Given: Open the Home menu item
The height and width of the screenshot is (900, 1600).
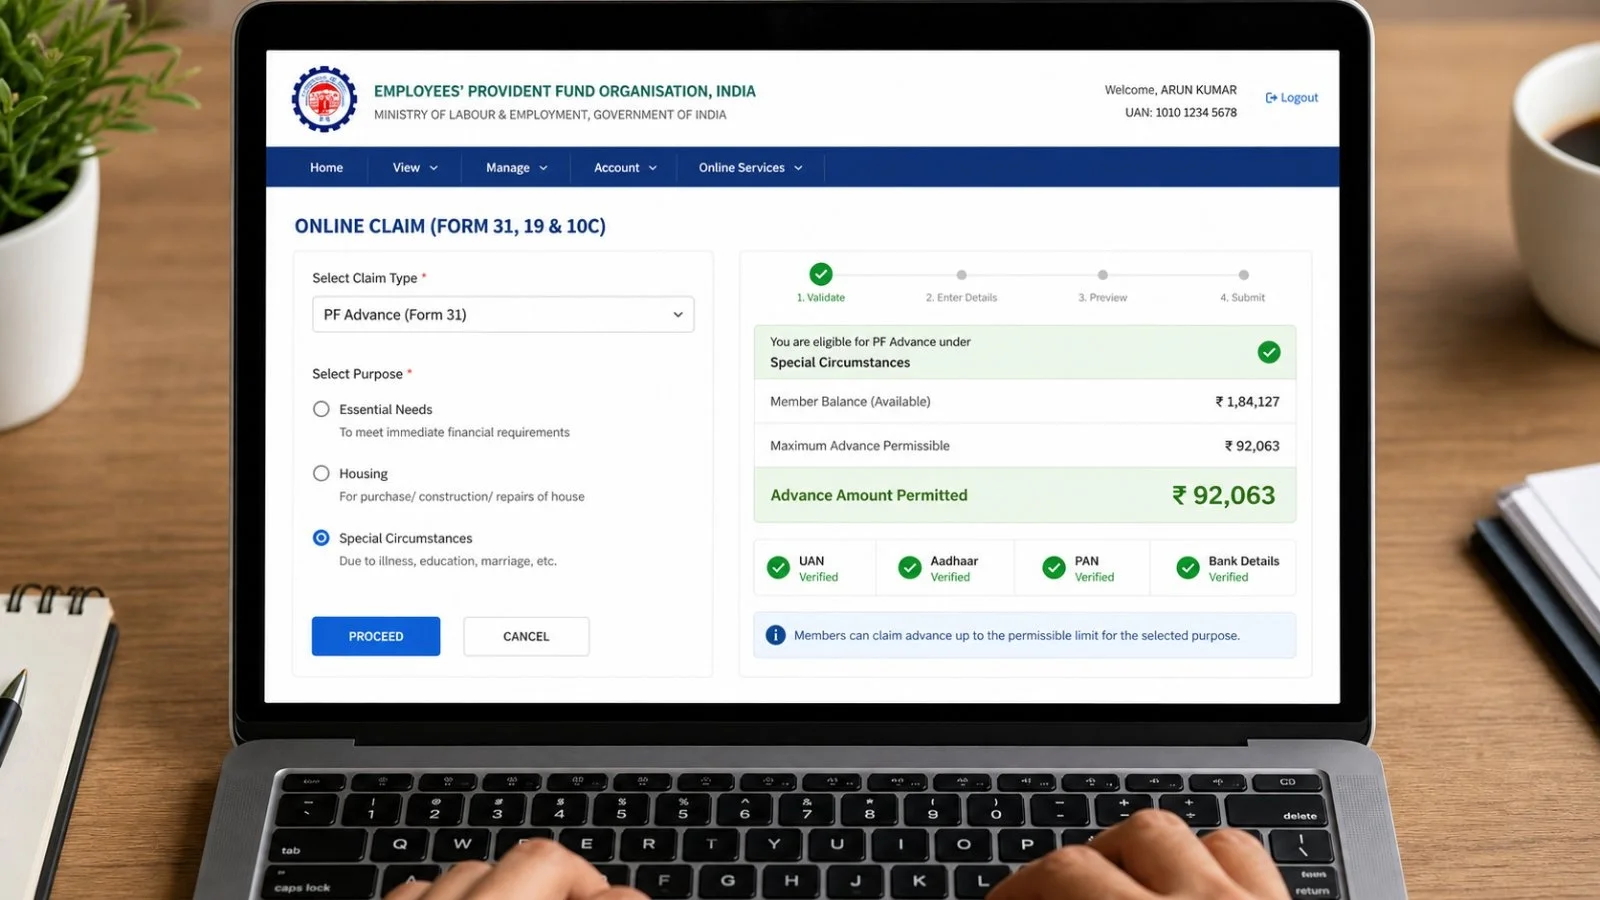Looking at the screenshot, I should coord(326,168).
